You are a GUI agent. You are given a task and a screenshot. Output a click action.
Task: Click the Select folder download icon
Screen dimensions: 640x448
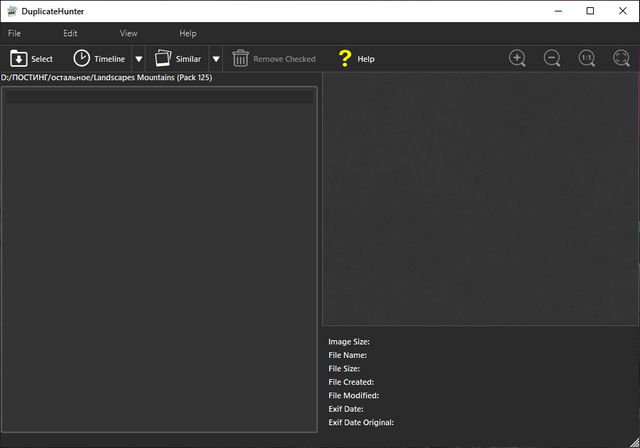[x=19, y=59]
